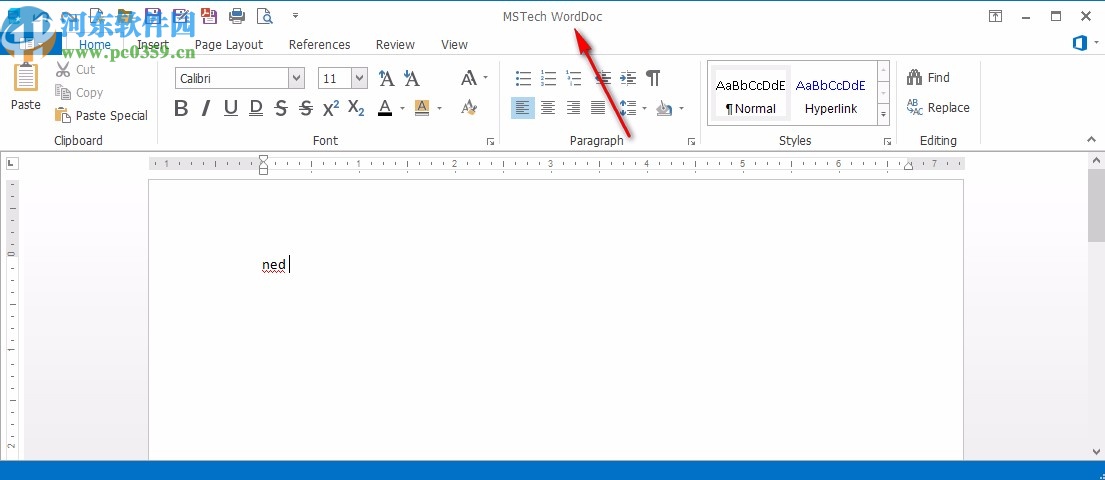
Task: Open Print Preview from quick access toolbar
Action: coord(264,16)
